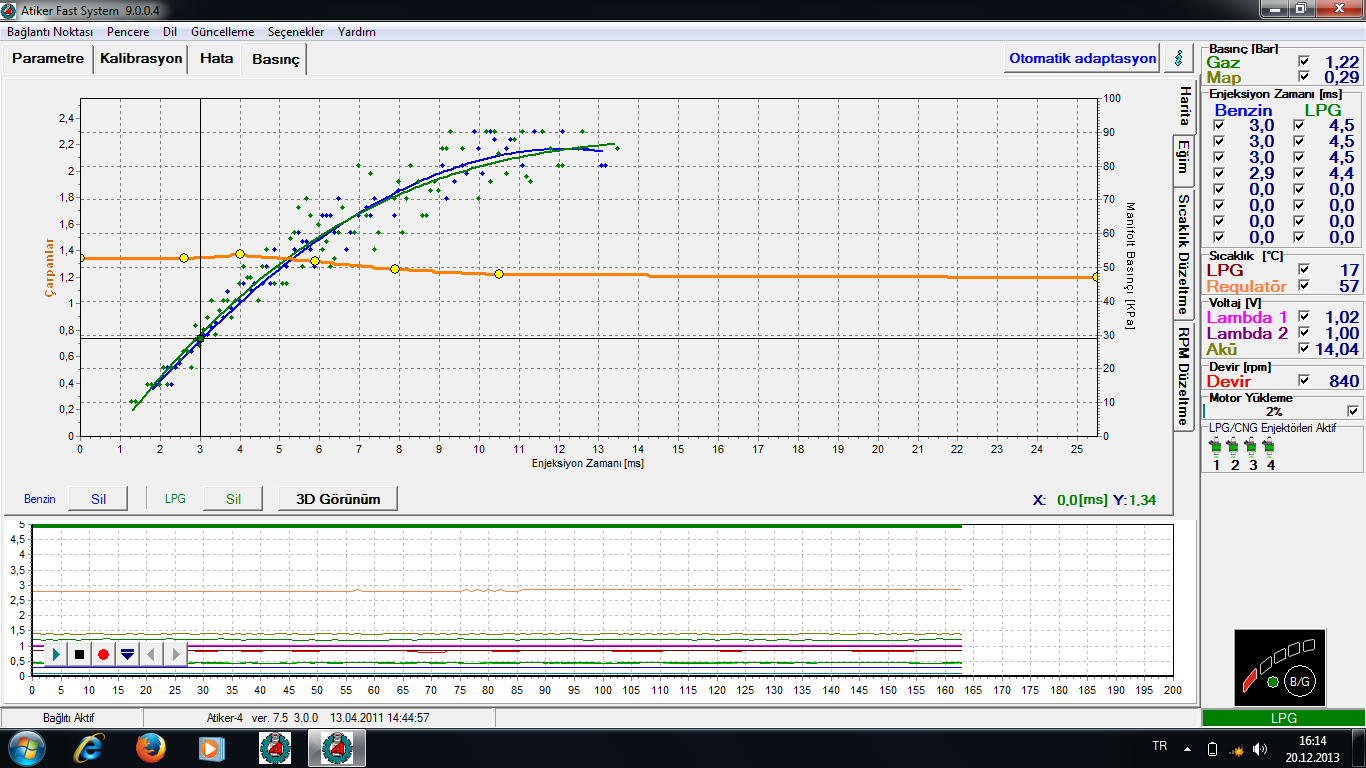Show hidden tray icons arrow
Image resolution: width=1366 pixels, height=768 pixels.
click(x=1187, y=748)
